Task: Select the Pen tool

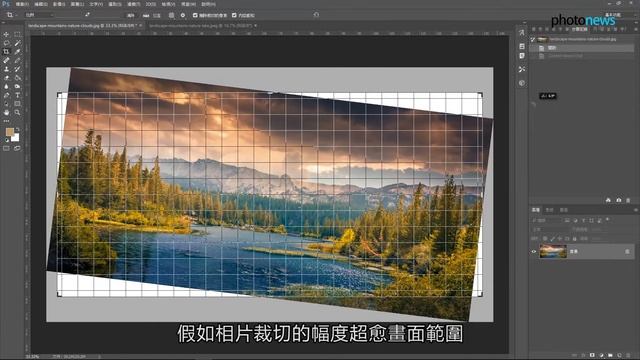Action: pyautogui.click(x=6, y=95)
